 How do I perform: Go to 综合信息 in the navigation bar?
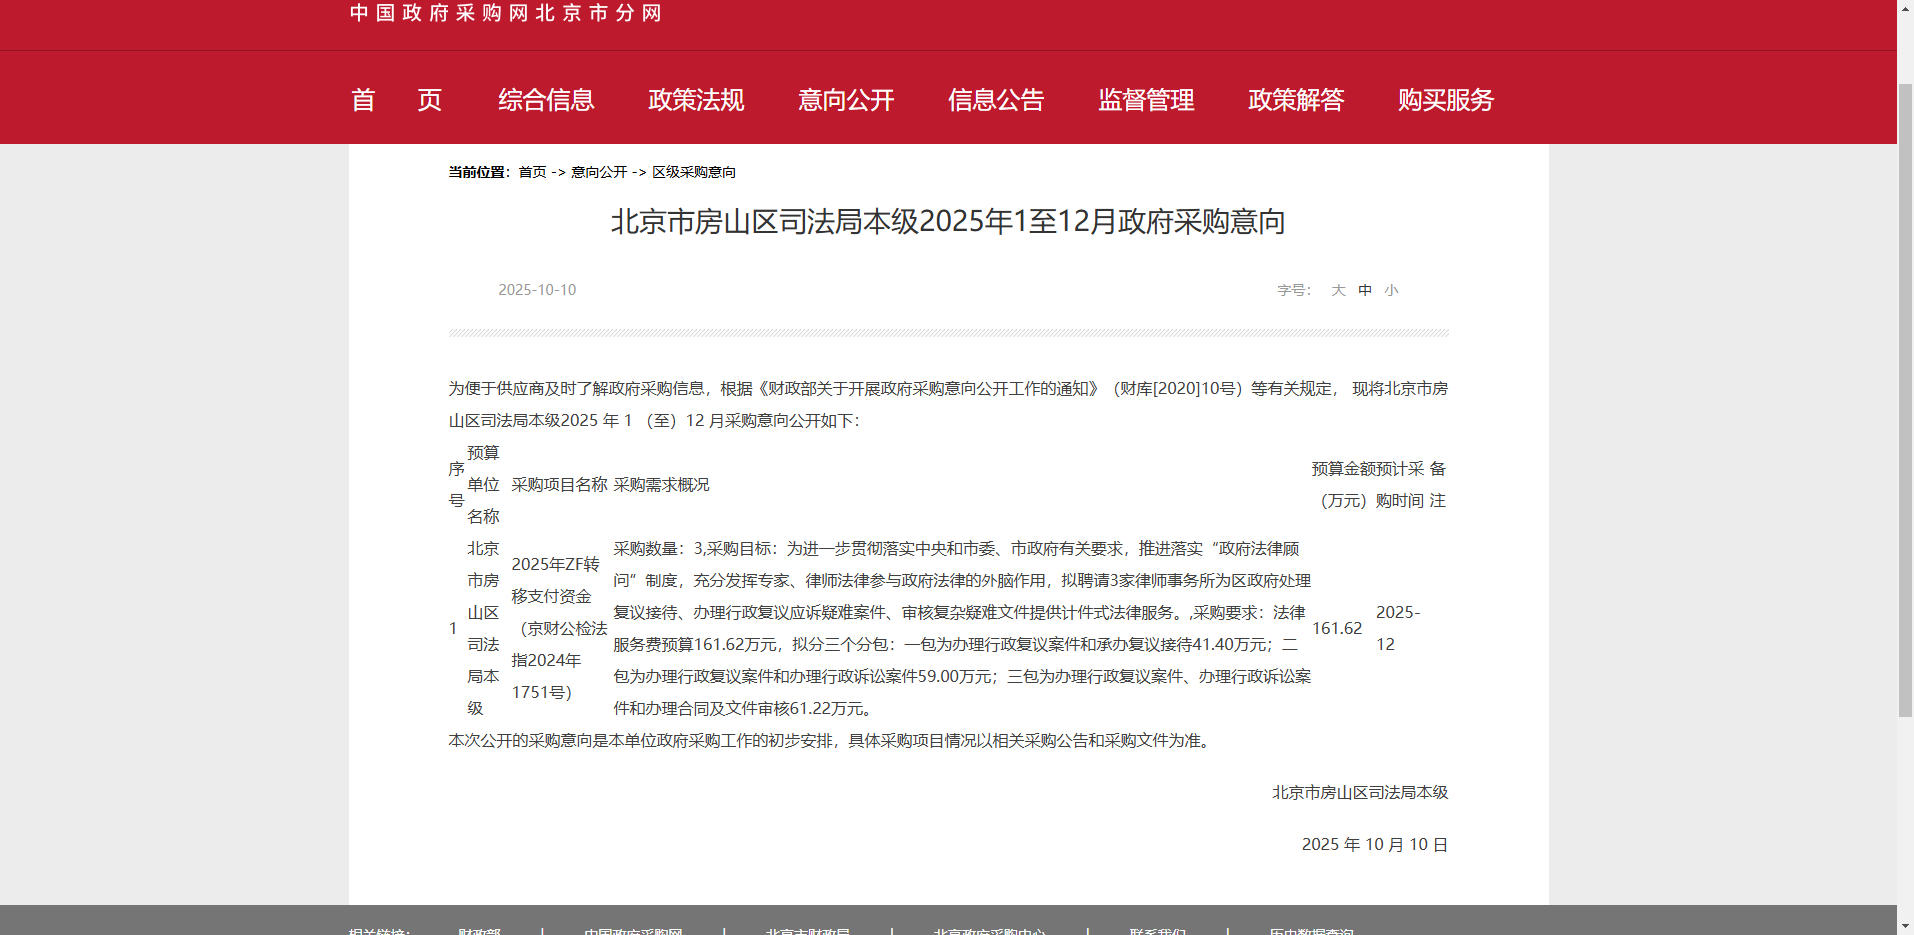click(x=546, y=100)
